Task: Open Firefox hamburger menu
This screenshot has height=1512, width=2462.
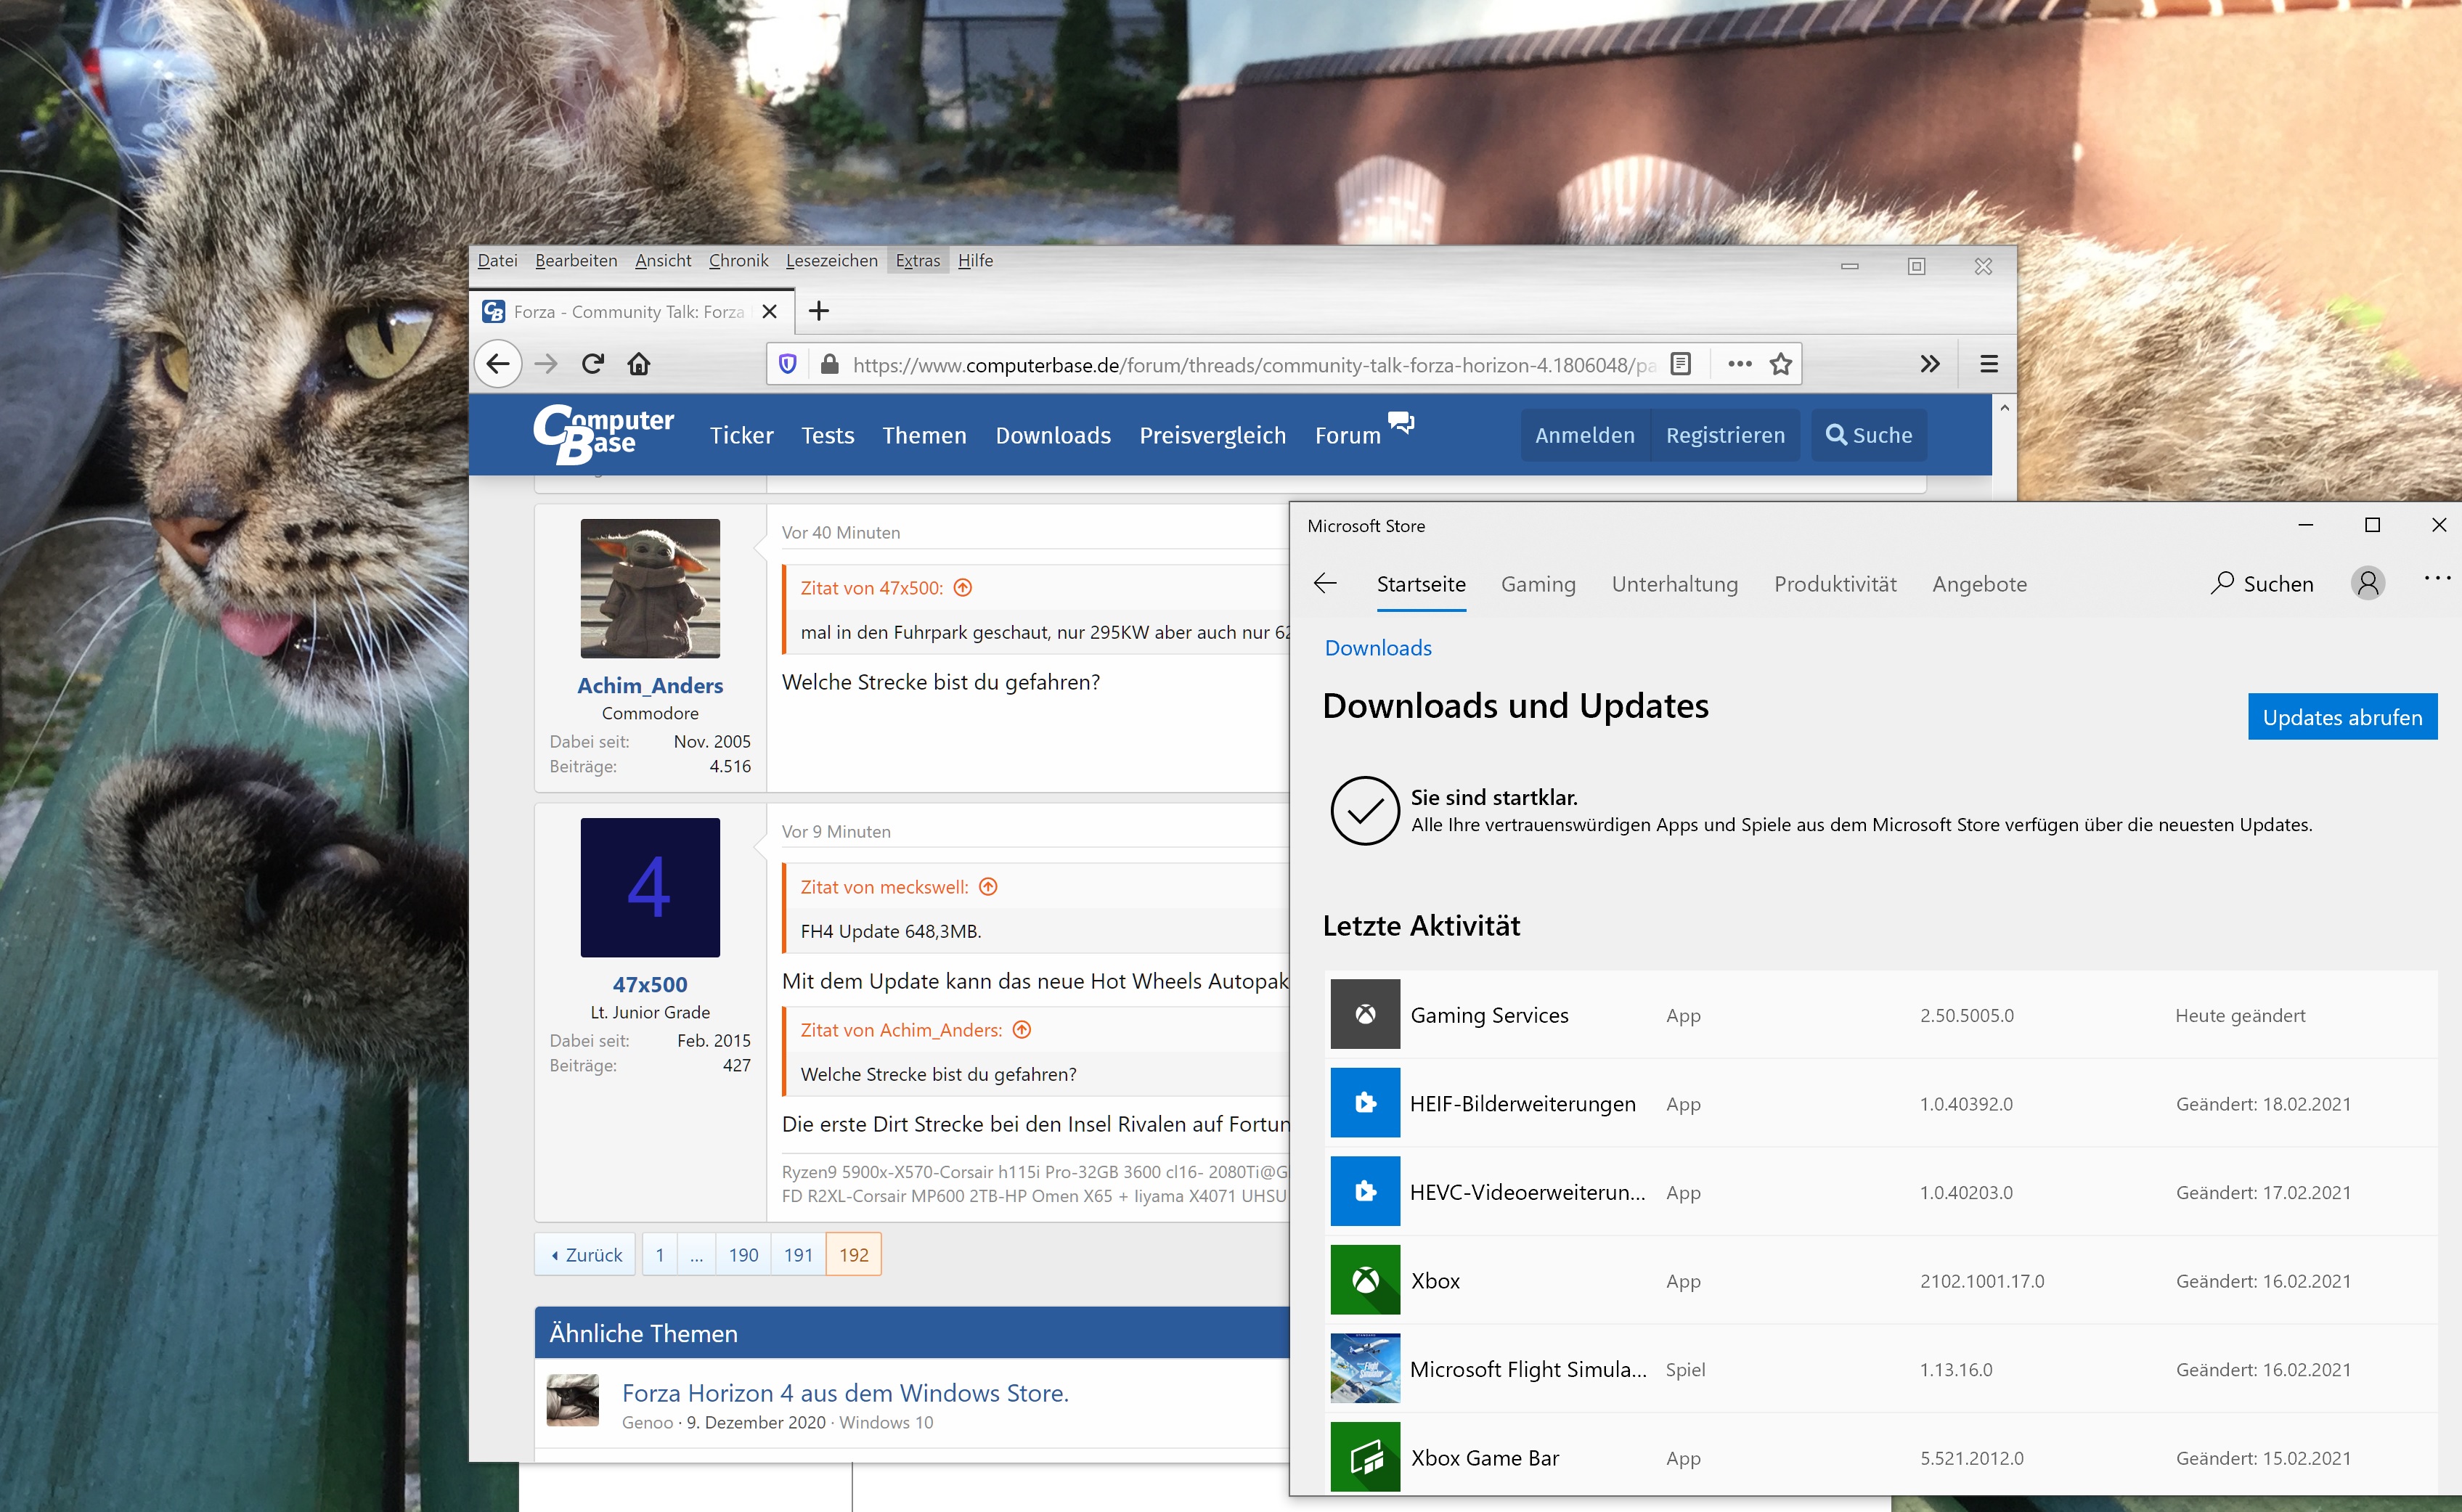Action: pyautogui.click(x=1989, y=364)
